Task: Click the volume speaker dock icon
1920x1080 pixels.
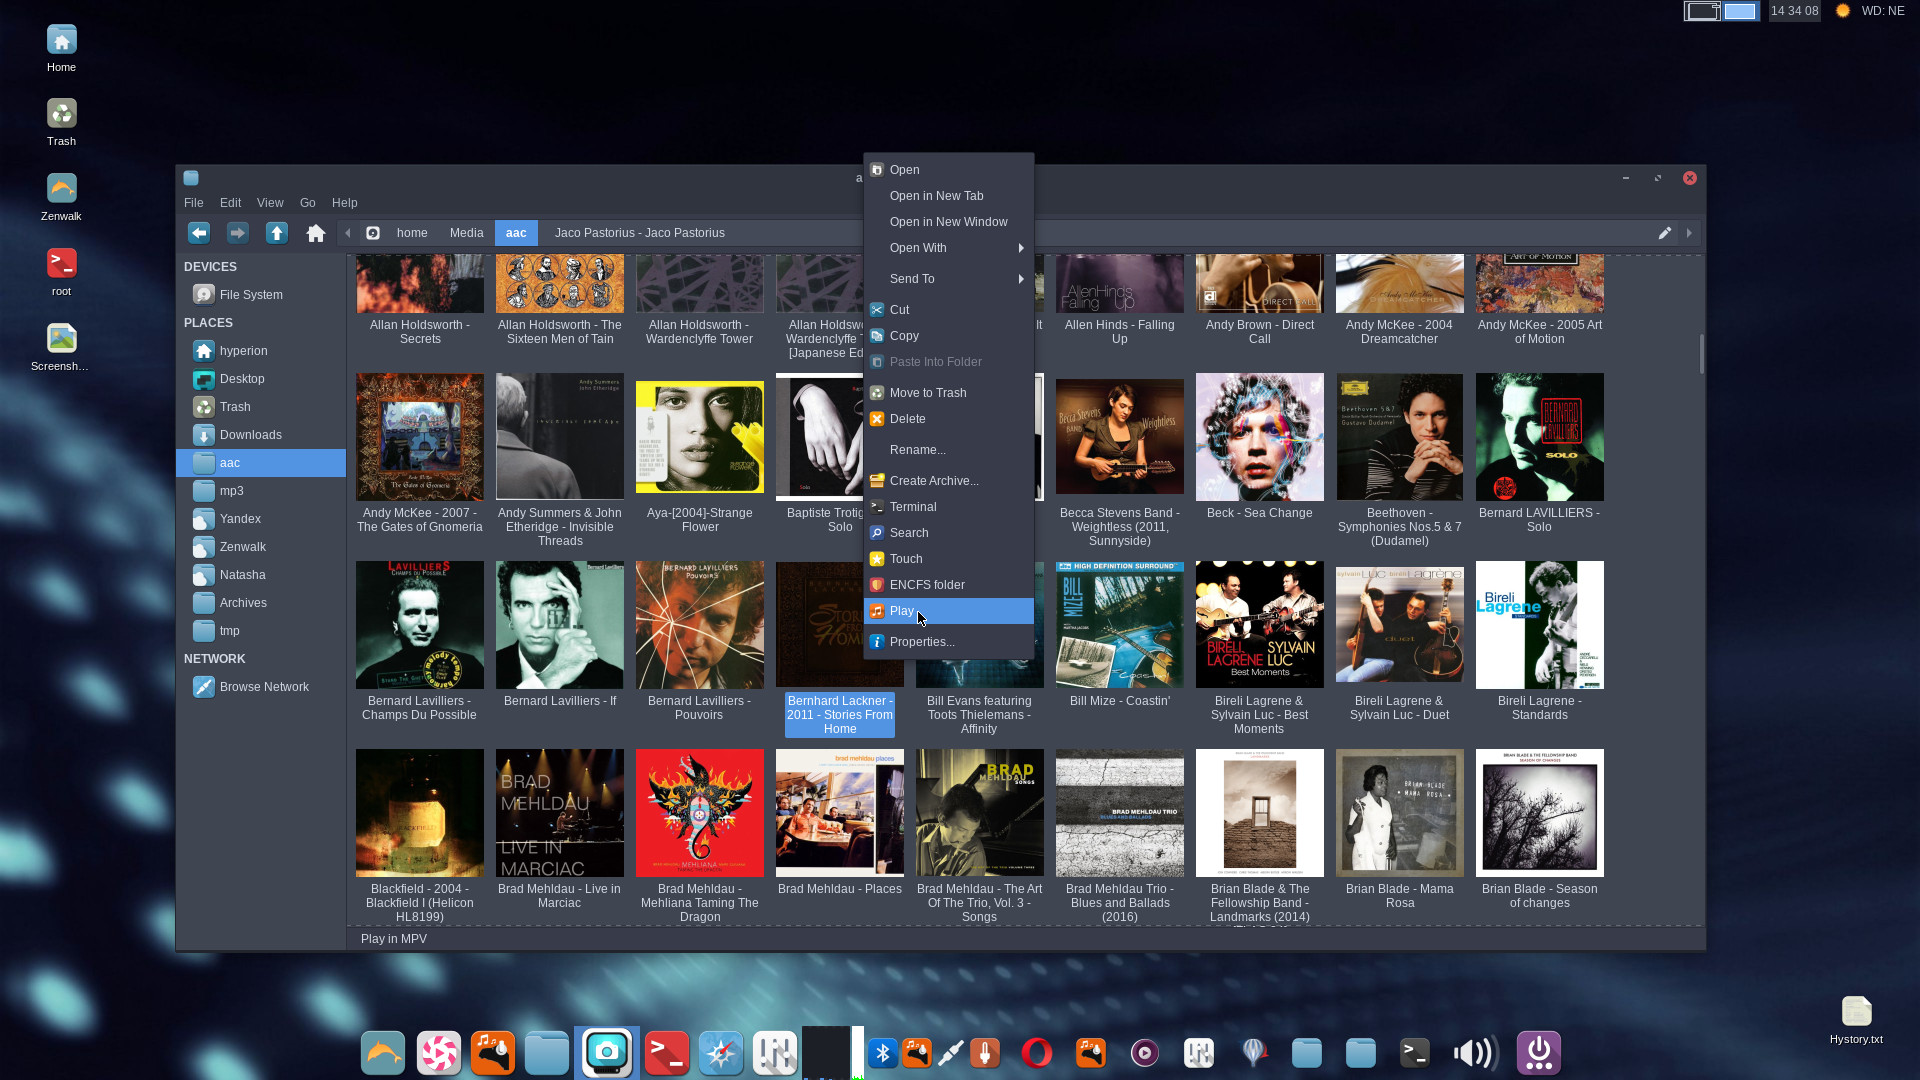Action: coord(1475,1052)
